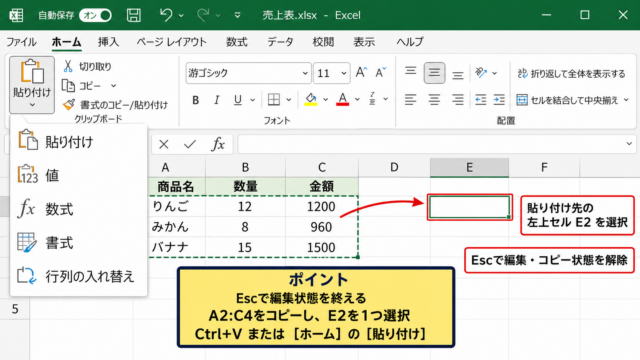
Task: Apply yellow fill color bucket
Action: pos(311,100)
